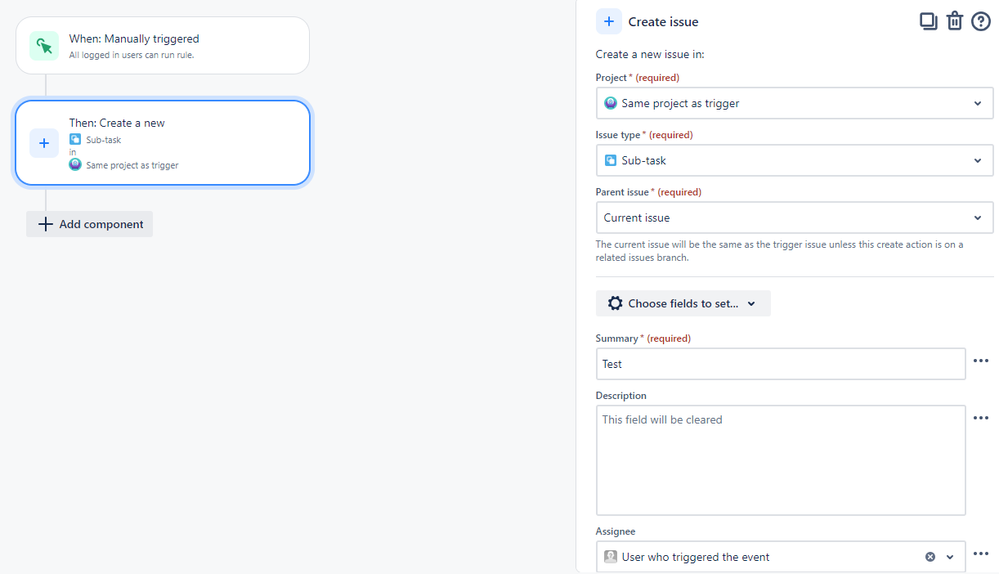Open the help icon for Create issue
This screenshot has height=574, width=999.
981,22
